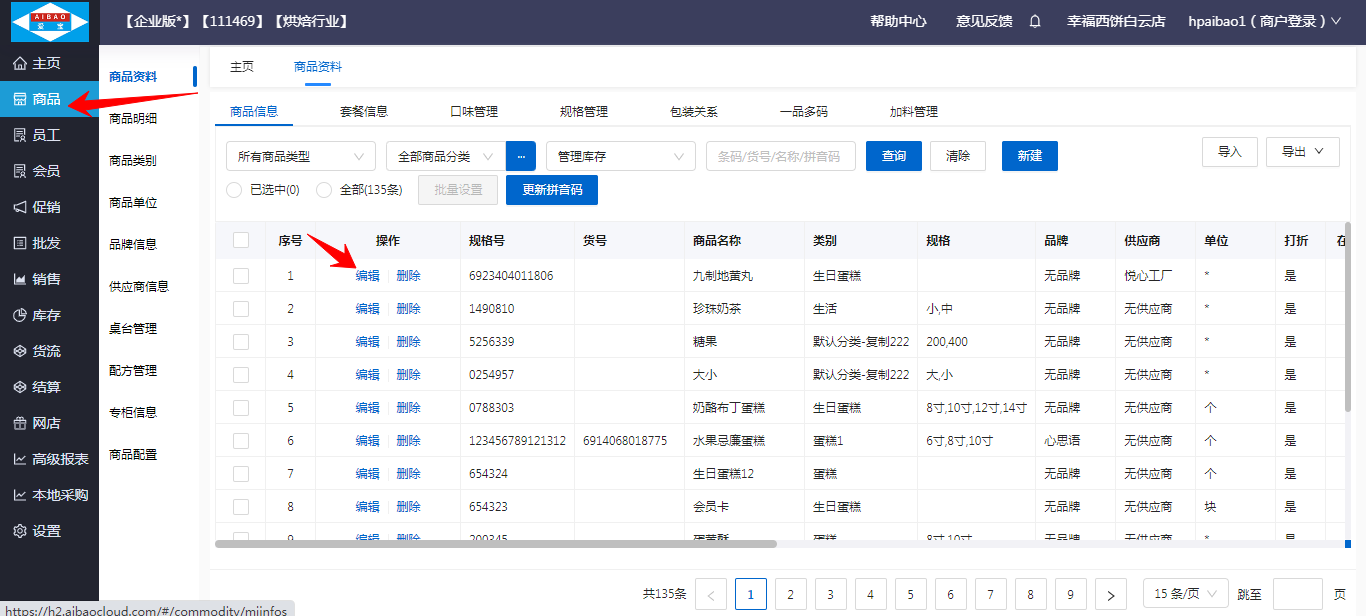Go to 会员 member sidebar icon

point(20,171)
